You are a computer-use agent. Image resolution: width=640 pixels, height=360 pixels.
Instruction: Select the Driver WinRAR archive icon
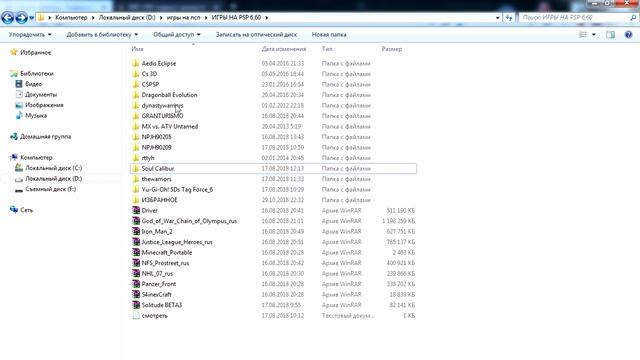(x=136, y=210)
